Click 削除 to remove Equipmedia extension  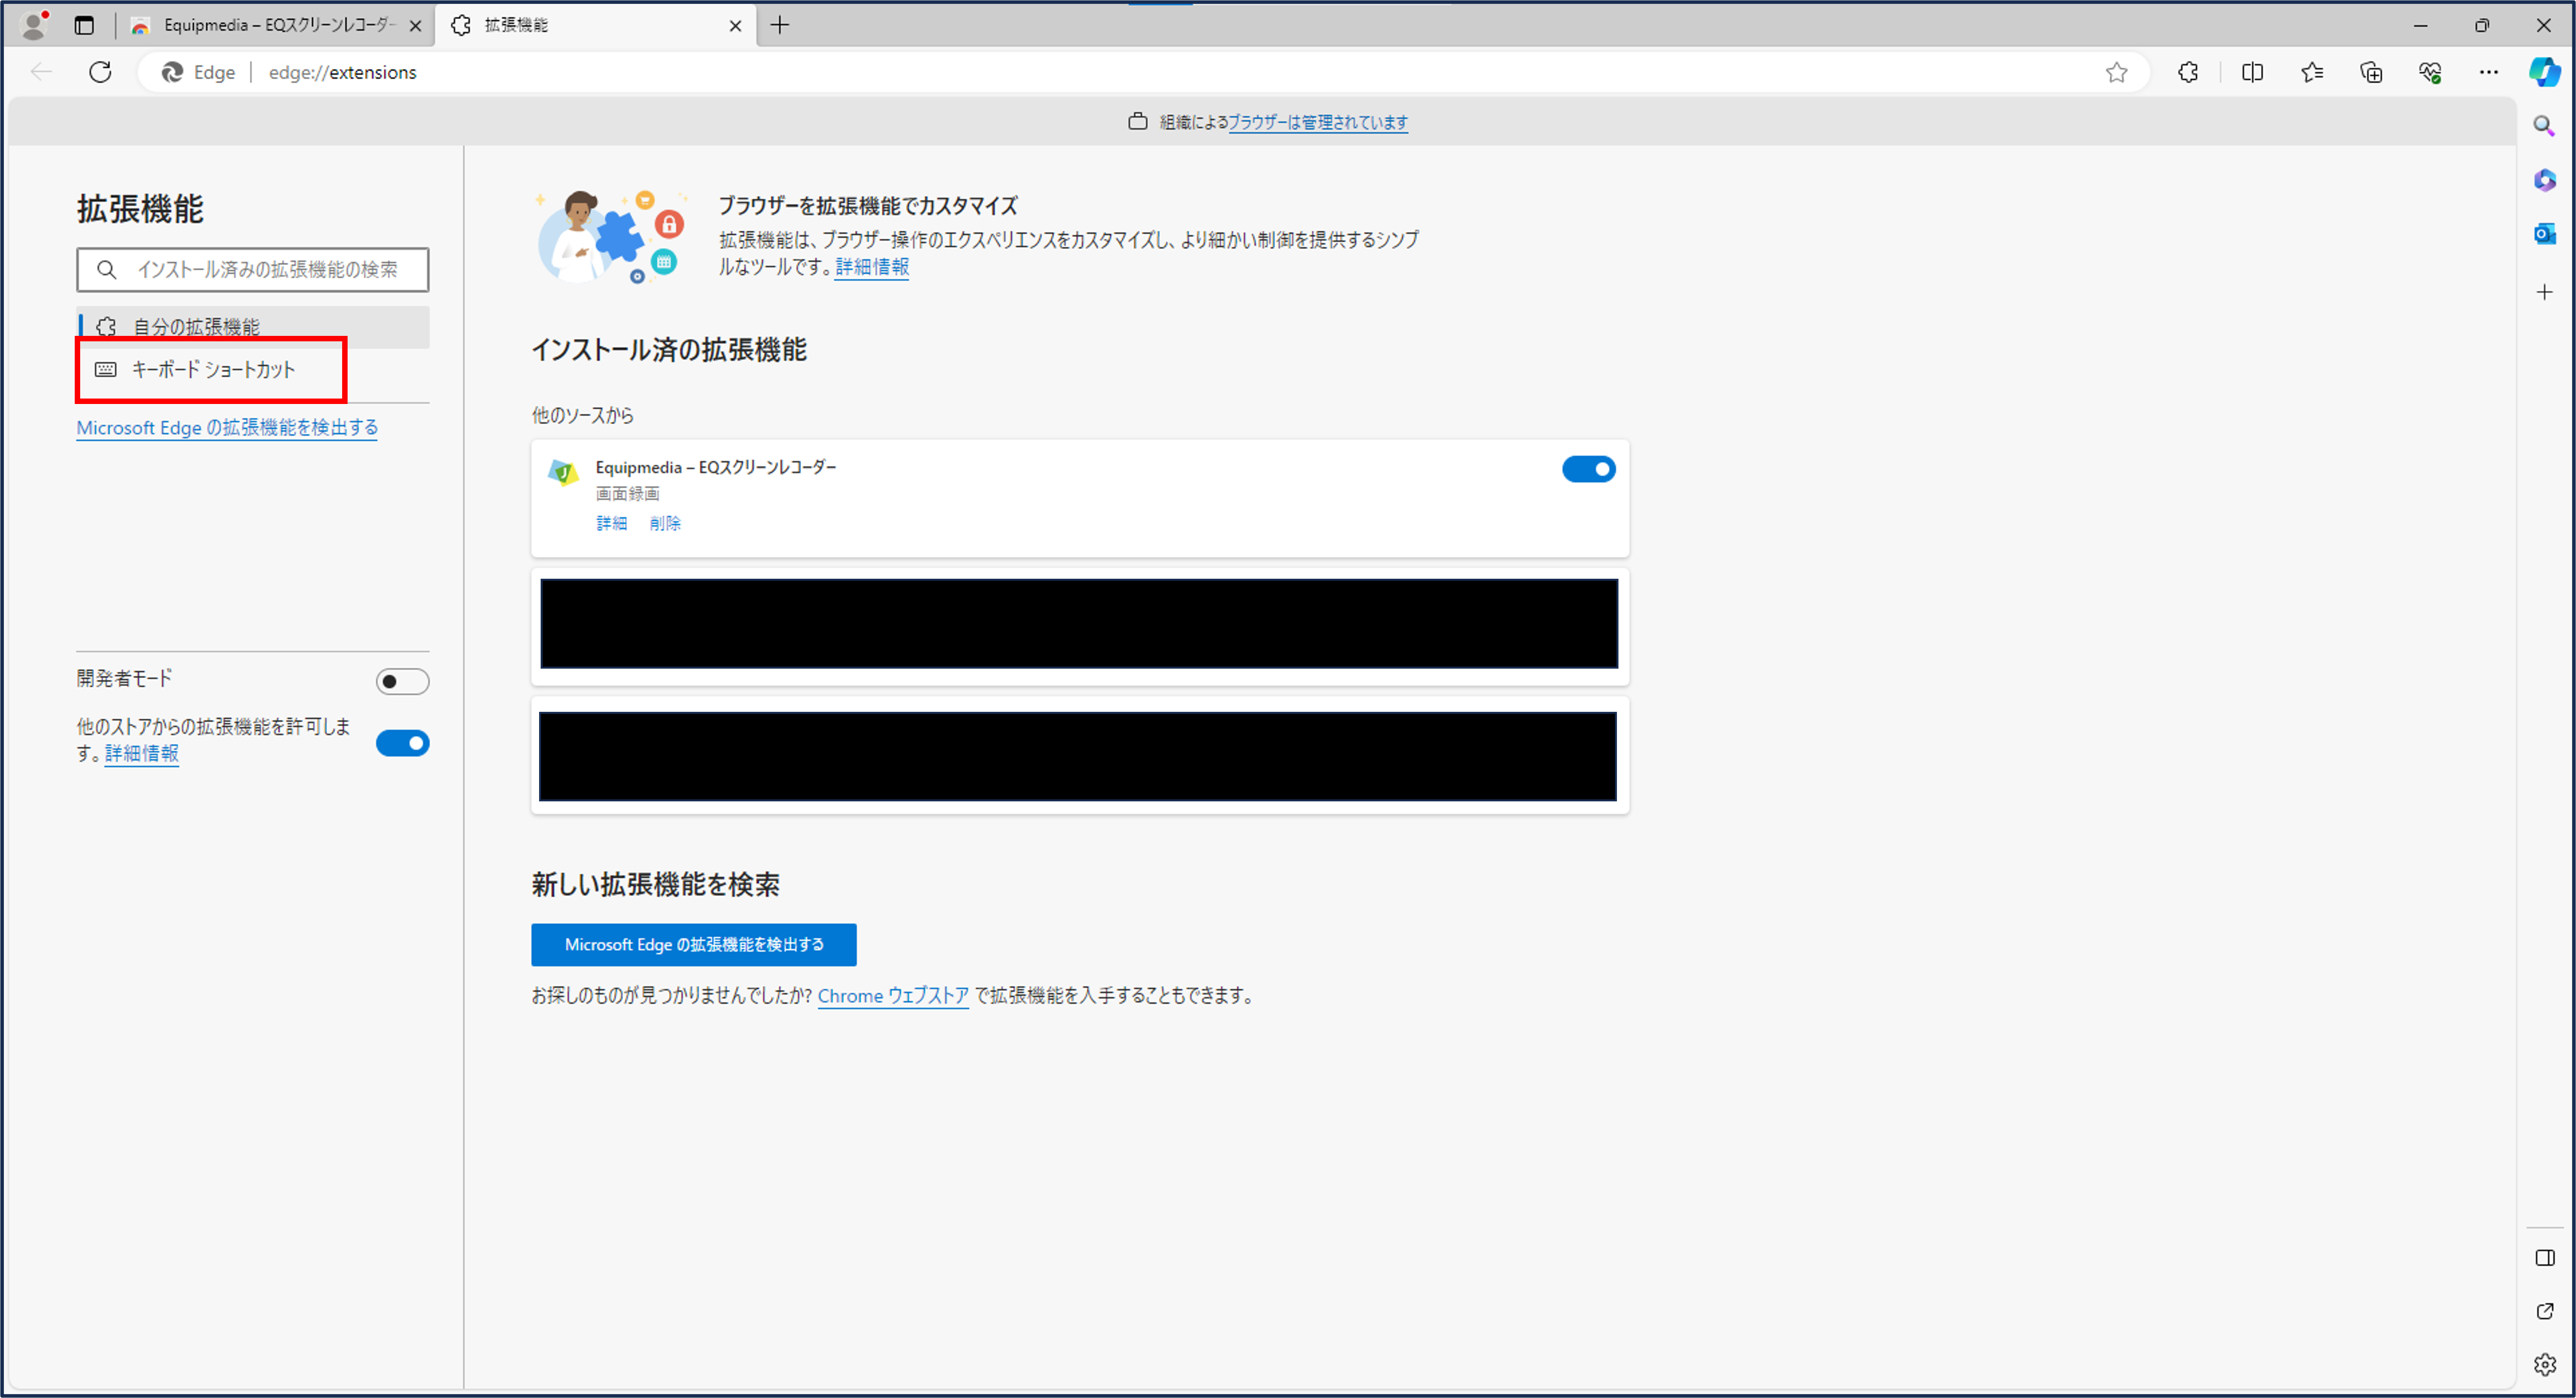[x=665, y=524]
